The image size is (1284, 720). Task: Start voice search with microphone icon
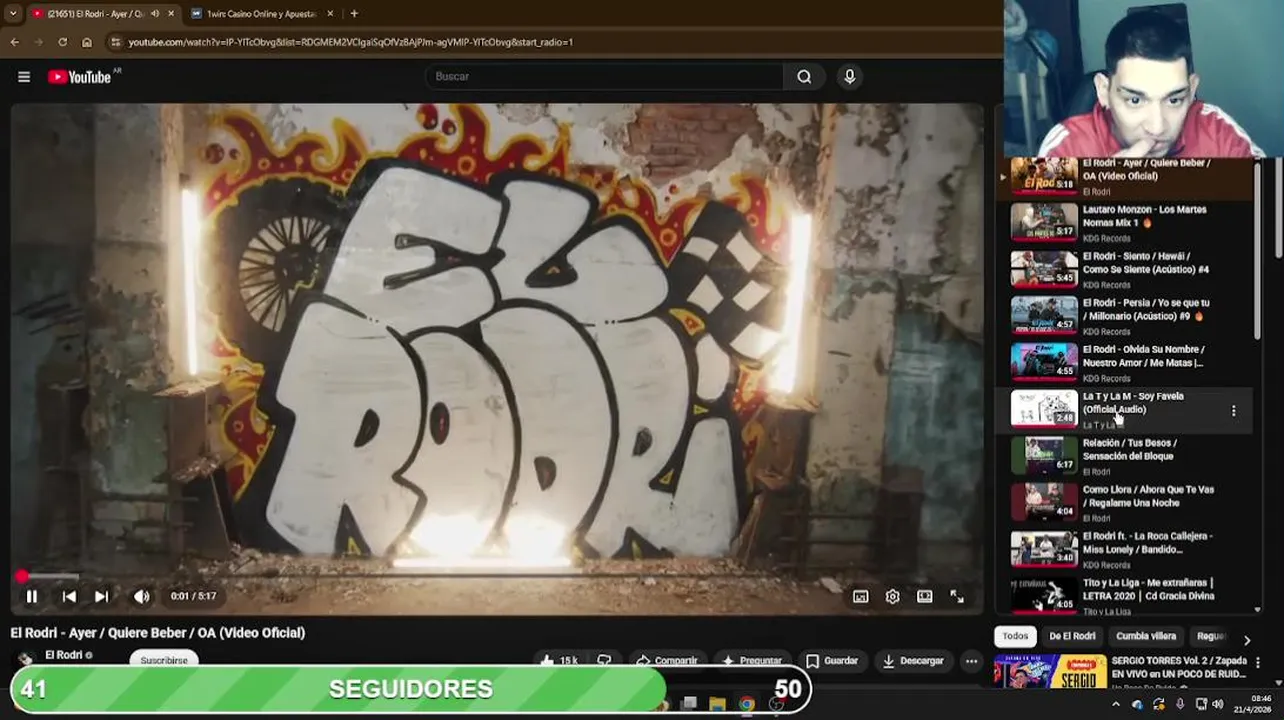click(849, 77)
